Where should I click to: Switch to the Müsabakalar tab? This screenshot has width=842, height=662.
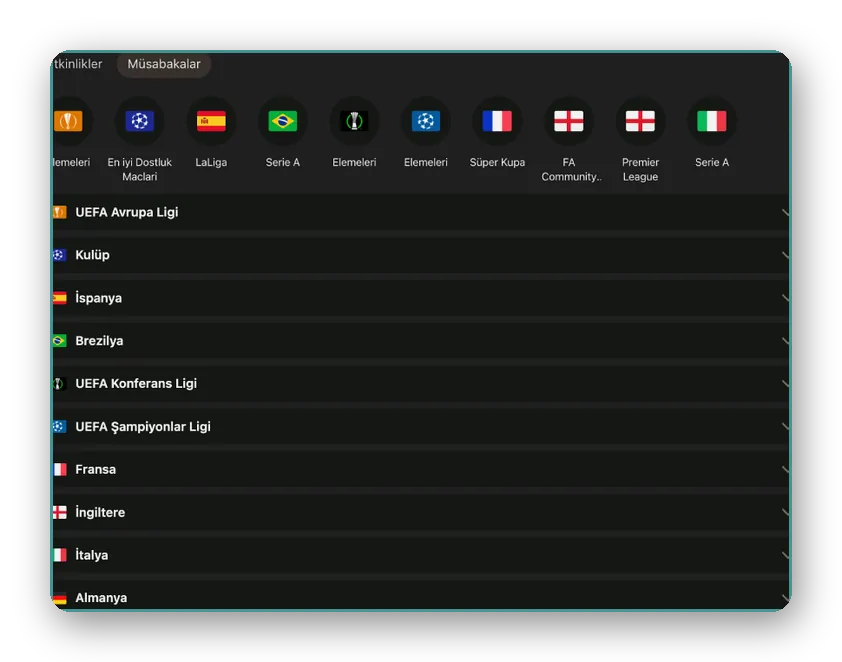pyautogui.click(x=164, y=64)
